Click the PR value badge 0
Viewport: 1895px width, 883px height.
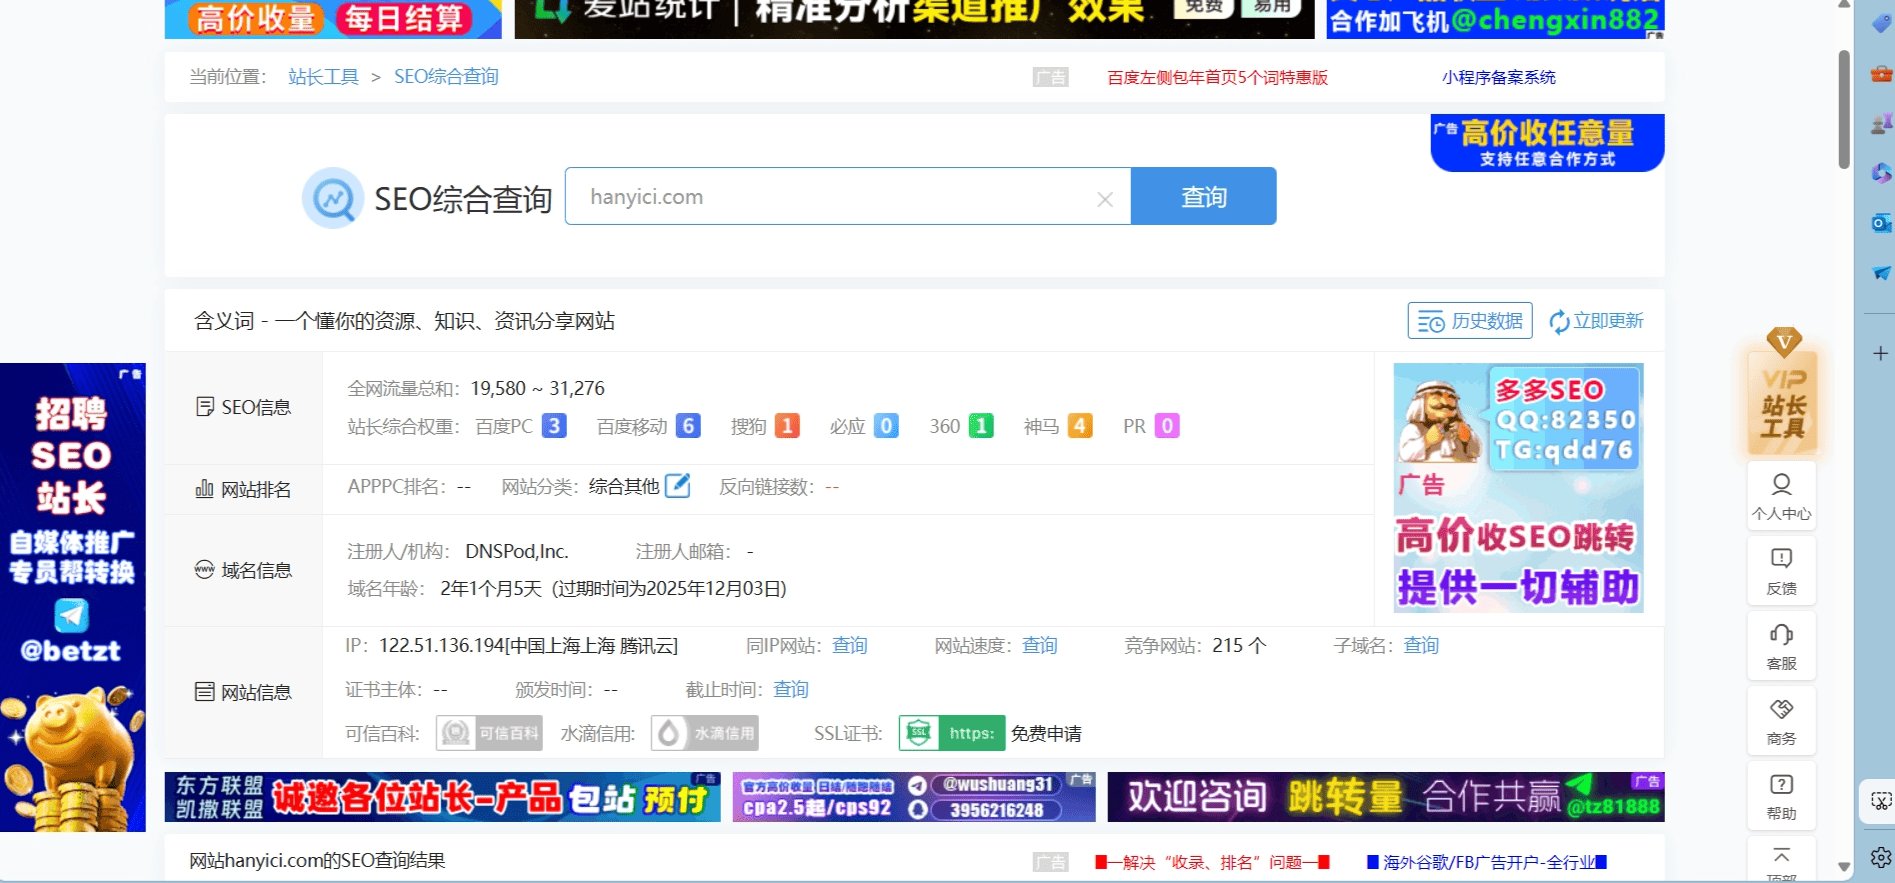(x=1167, y=426)
